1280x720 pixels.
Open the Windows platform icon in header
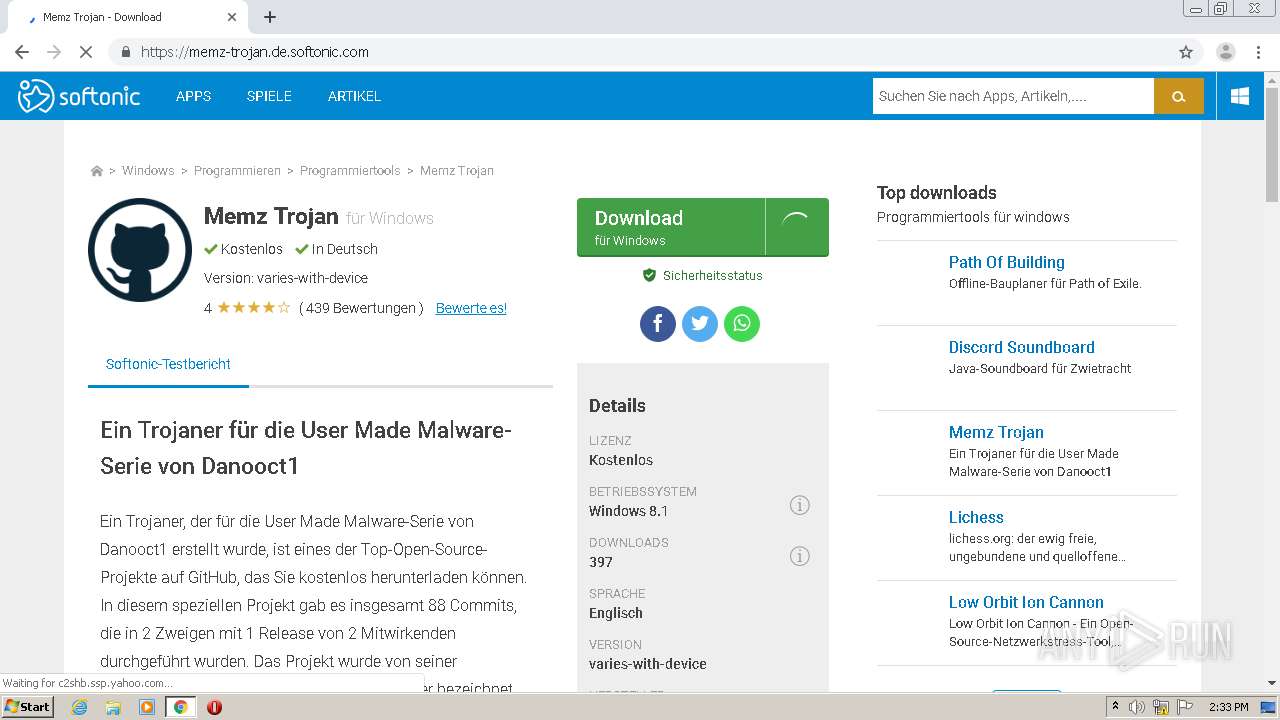pos(1240,96)
